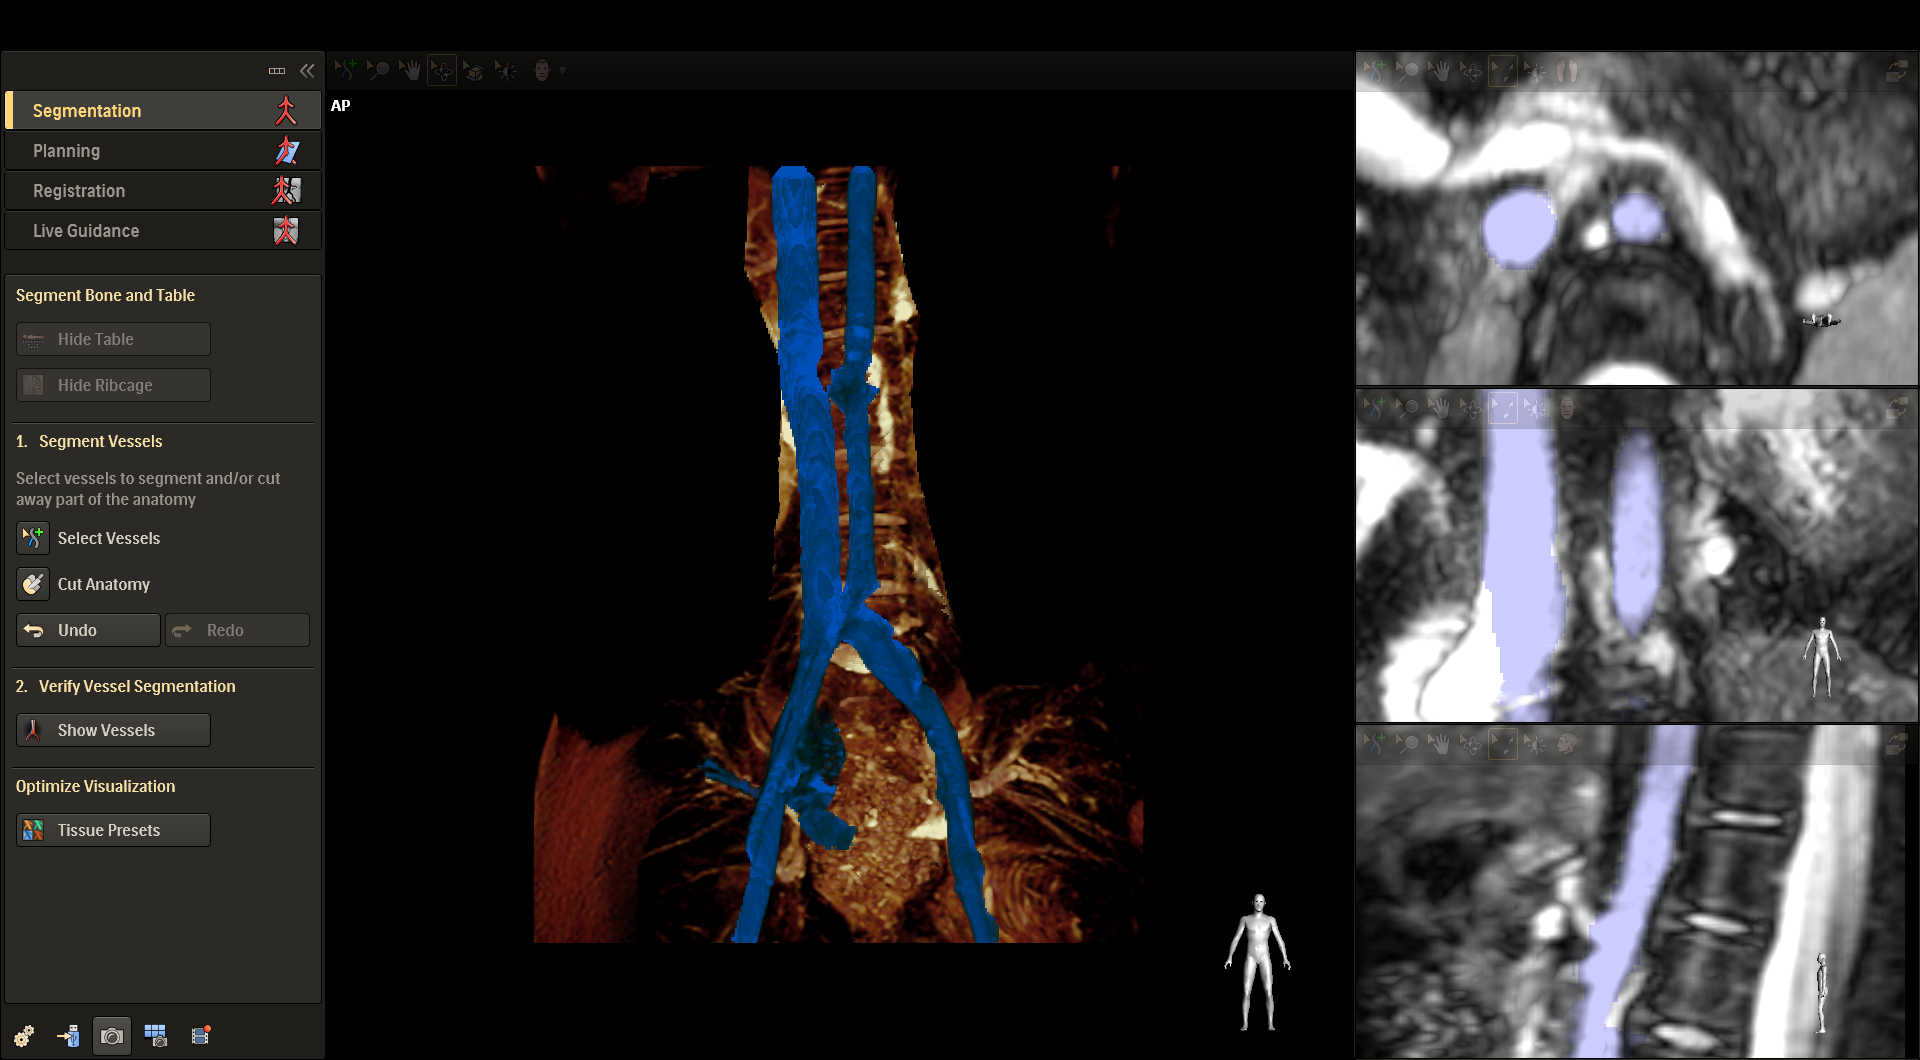Toggle Show Vessels
Screen dimensions: 1920x1060
point(113,730)
